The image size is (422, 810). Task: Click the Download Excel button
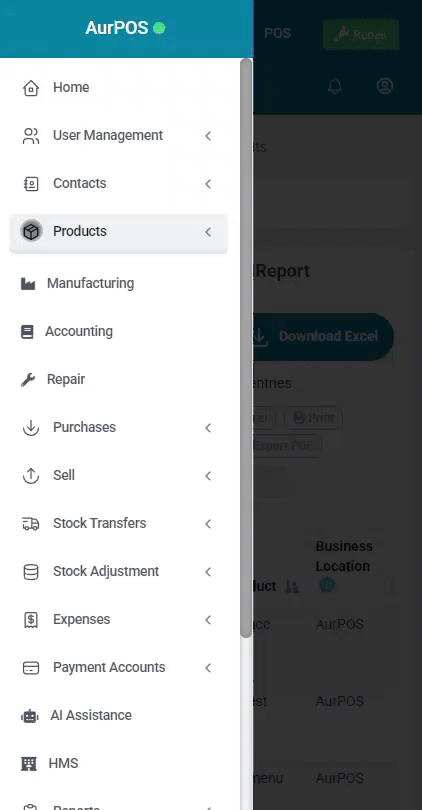coord(323,336)
